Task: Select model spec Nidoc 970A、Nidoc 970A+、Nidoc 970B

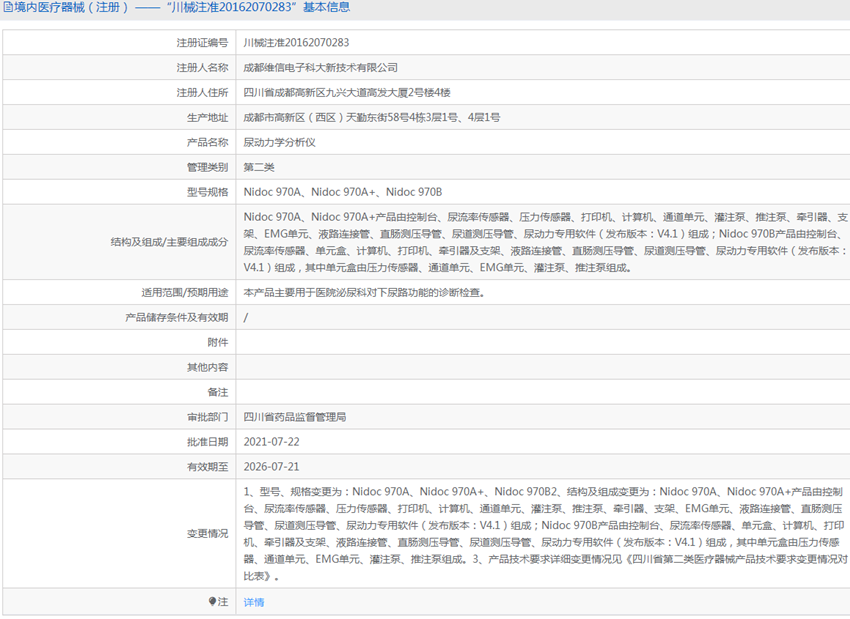Action: pyautogui.click(x=343, y=192)
